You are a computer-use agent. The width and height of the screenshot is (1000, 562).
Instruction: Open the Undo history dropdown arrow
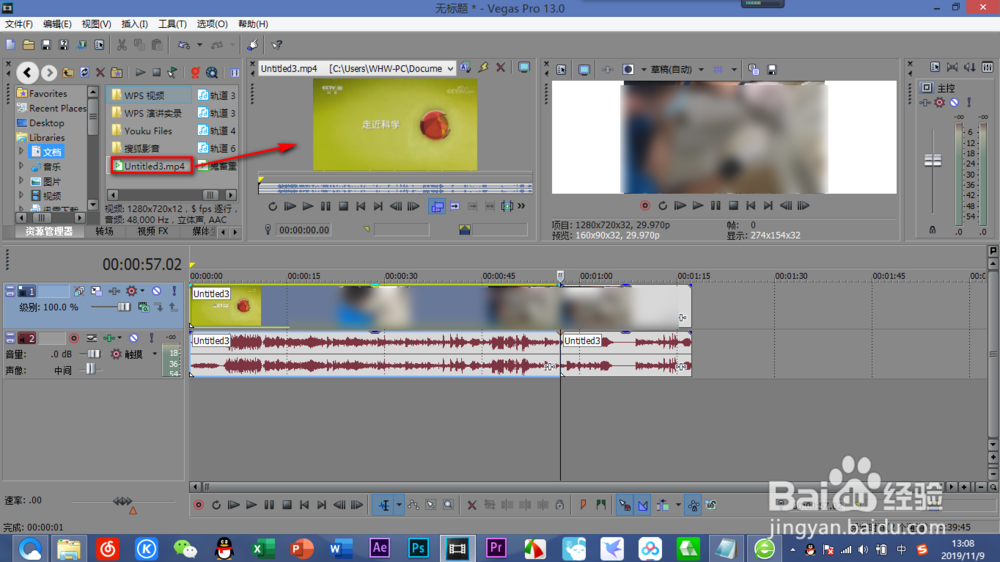[200, 45]
